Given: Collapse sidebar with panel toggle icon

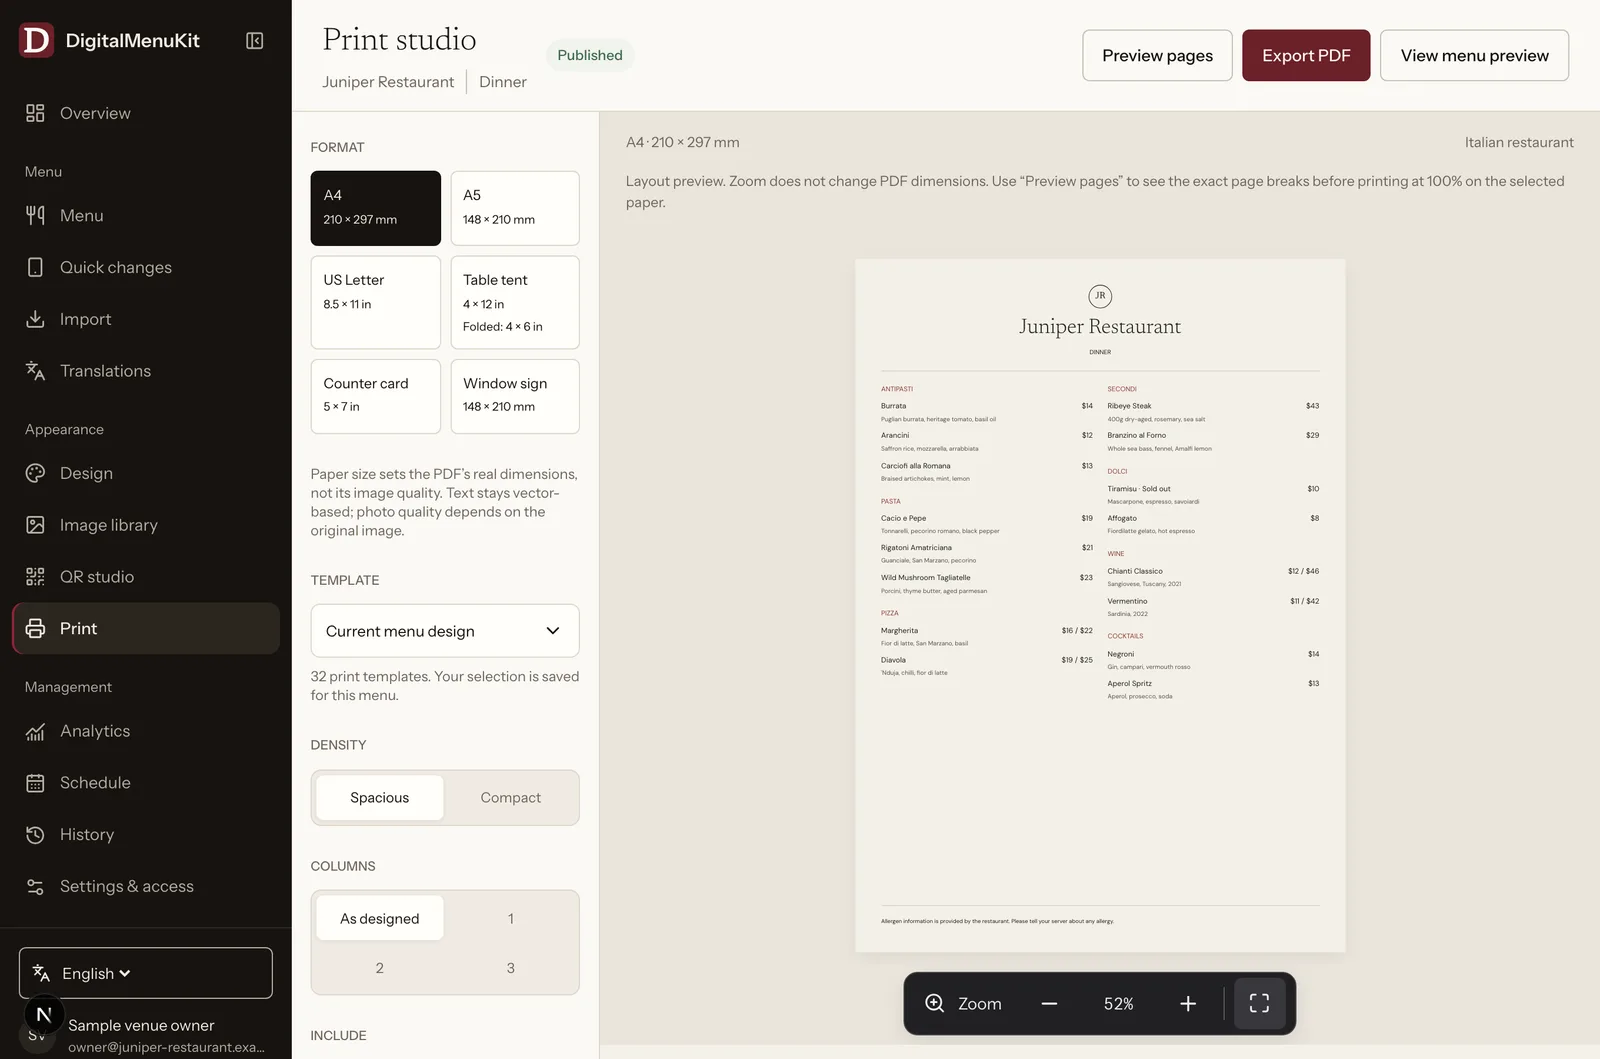Looking at the screenshot, I should 254,41.
